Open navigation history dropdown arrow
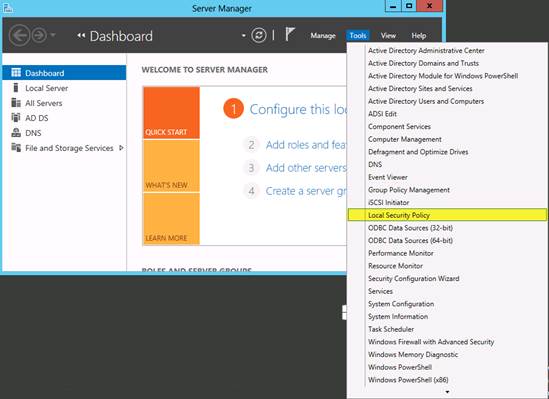This screenshot has width=549, height=399. coord(53,35)
